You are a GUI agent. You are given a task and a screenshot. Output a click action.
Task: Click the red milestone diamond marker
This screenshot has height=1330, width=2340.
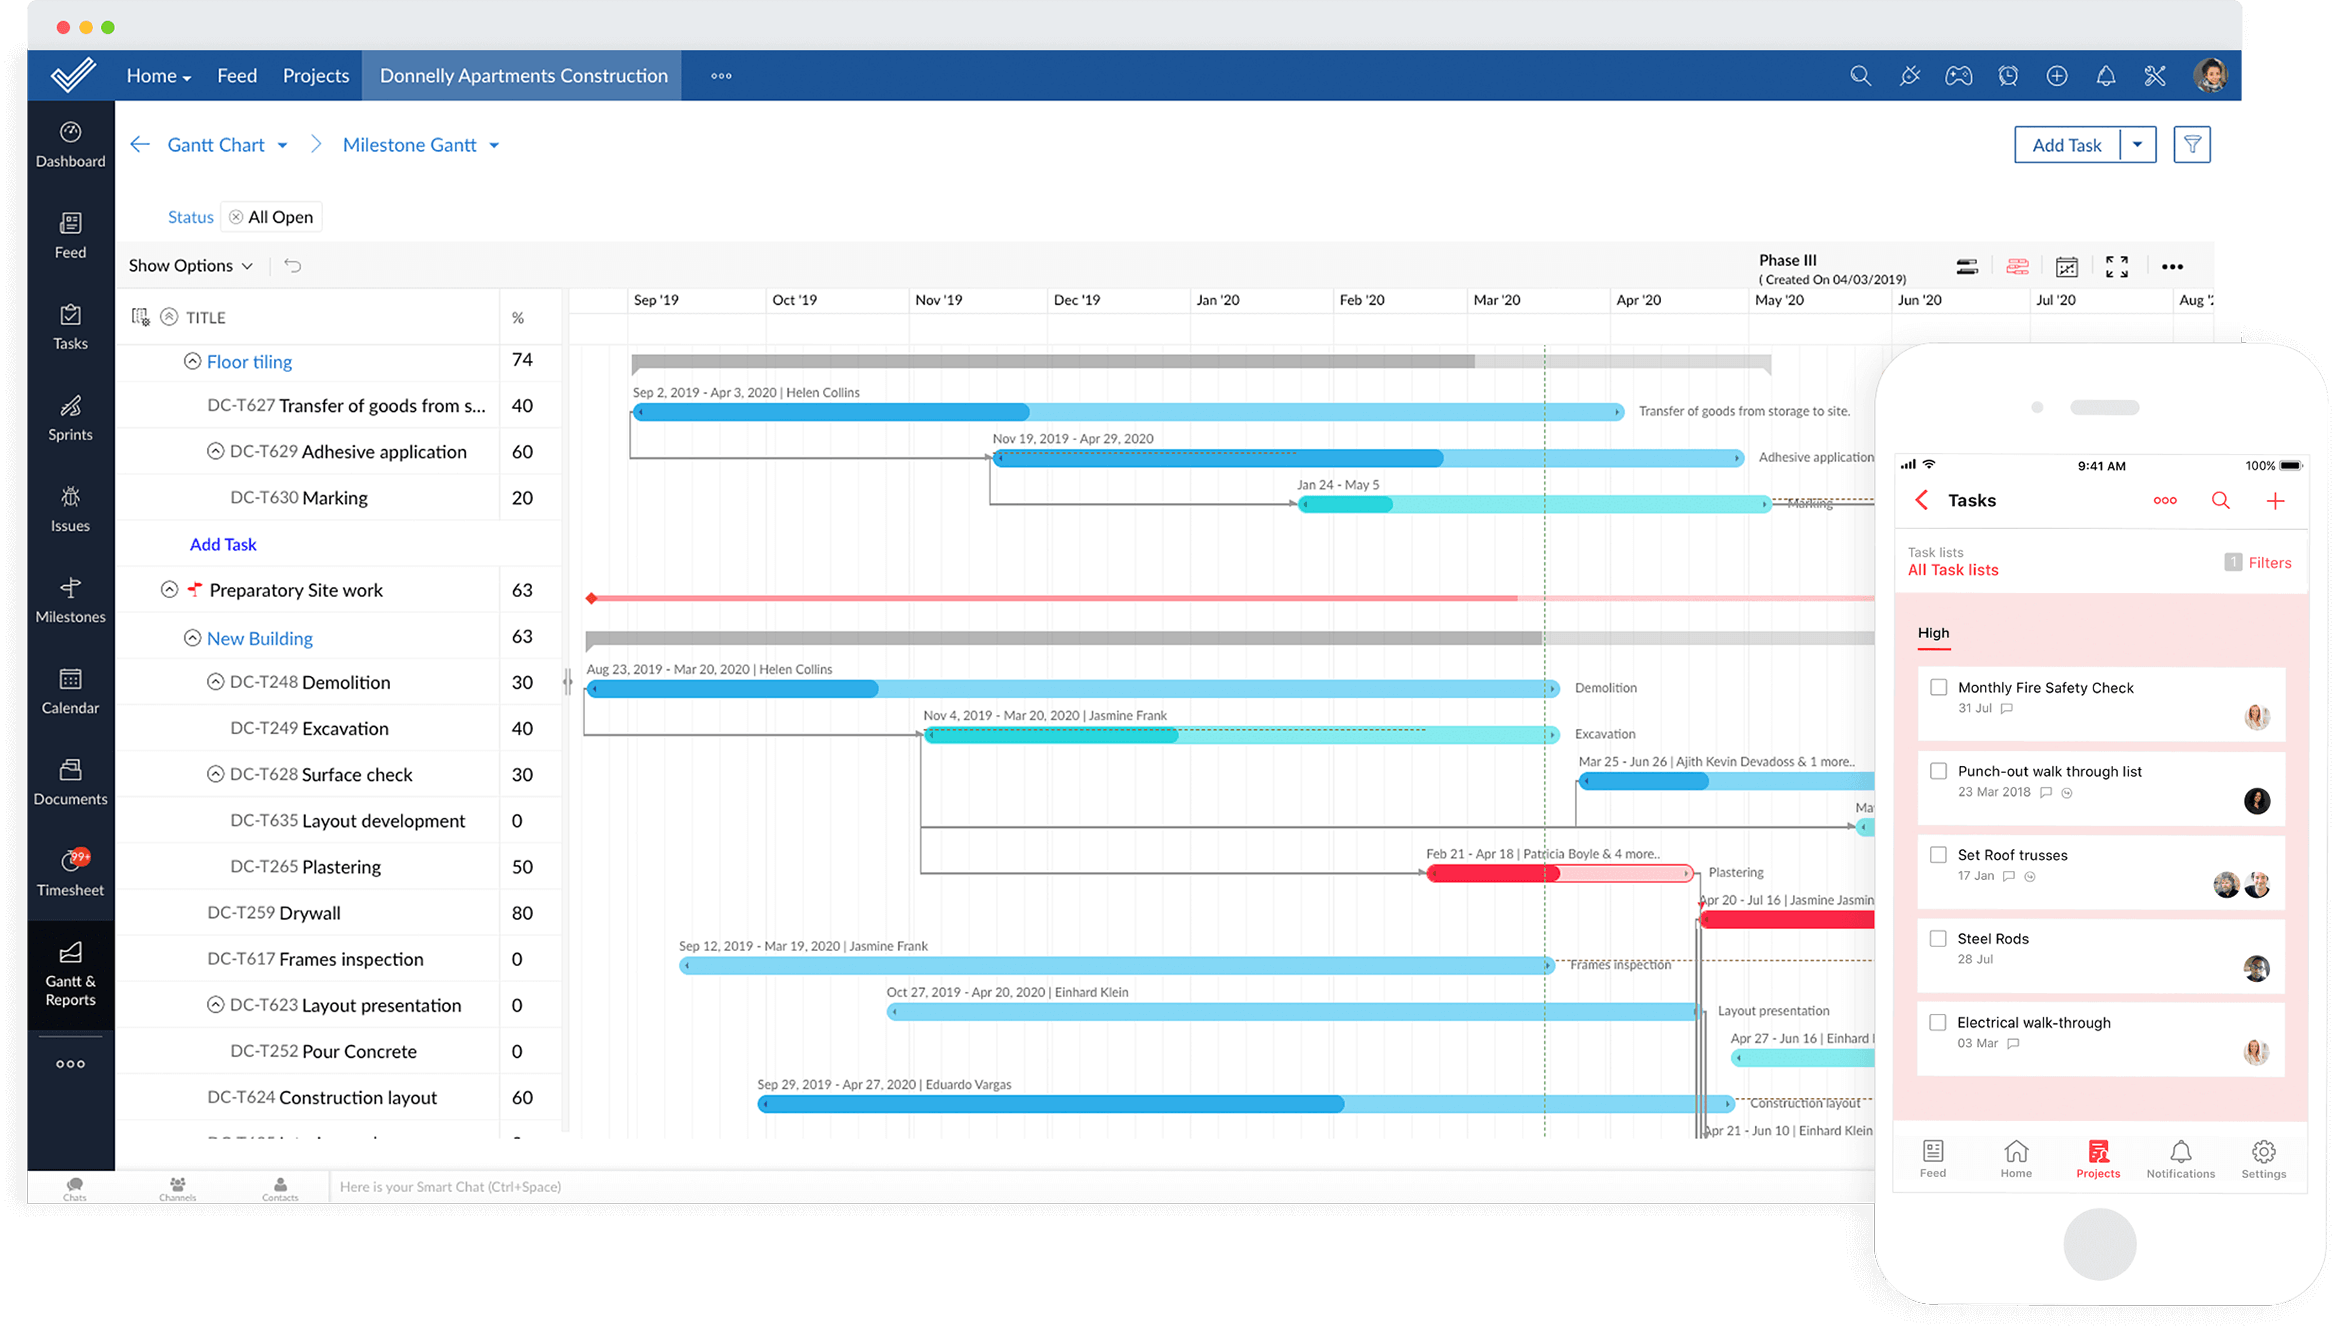(x=592, y=598)
